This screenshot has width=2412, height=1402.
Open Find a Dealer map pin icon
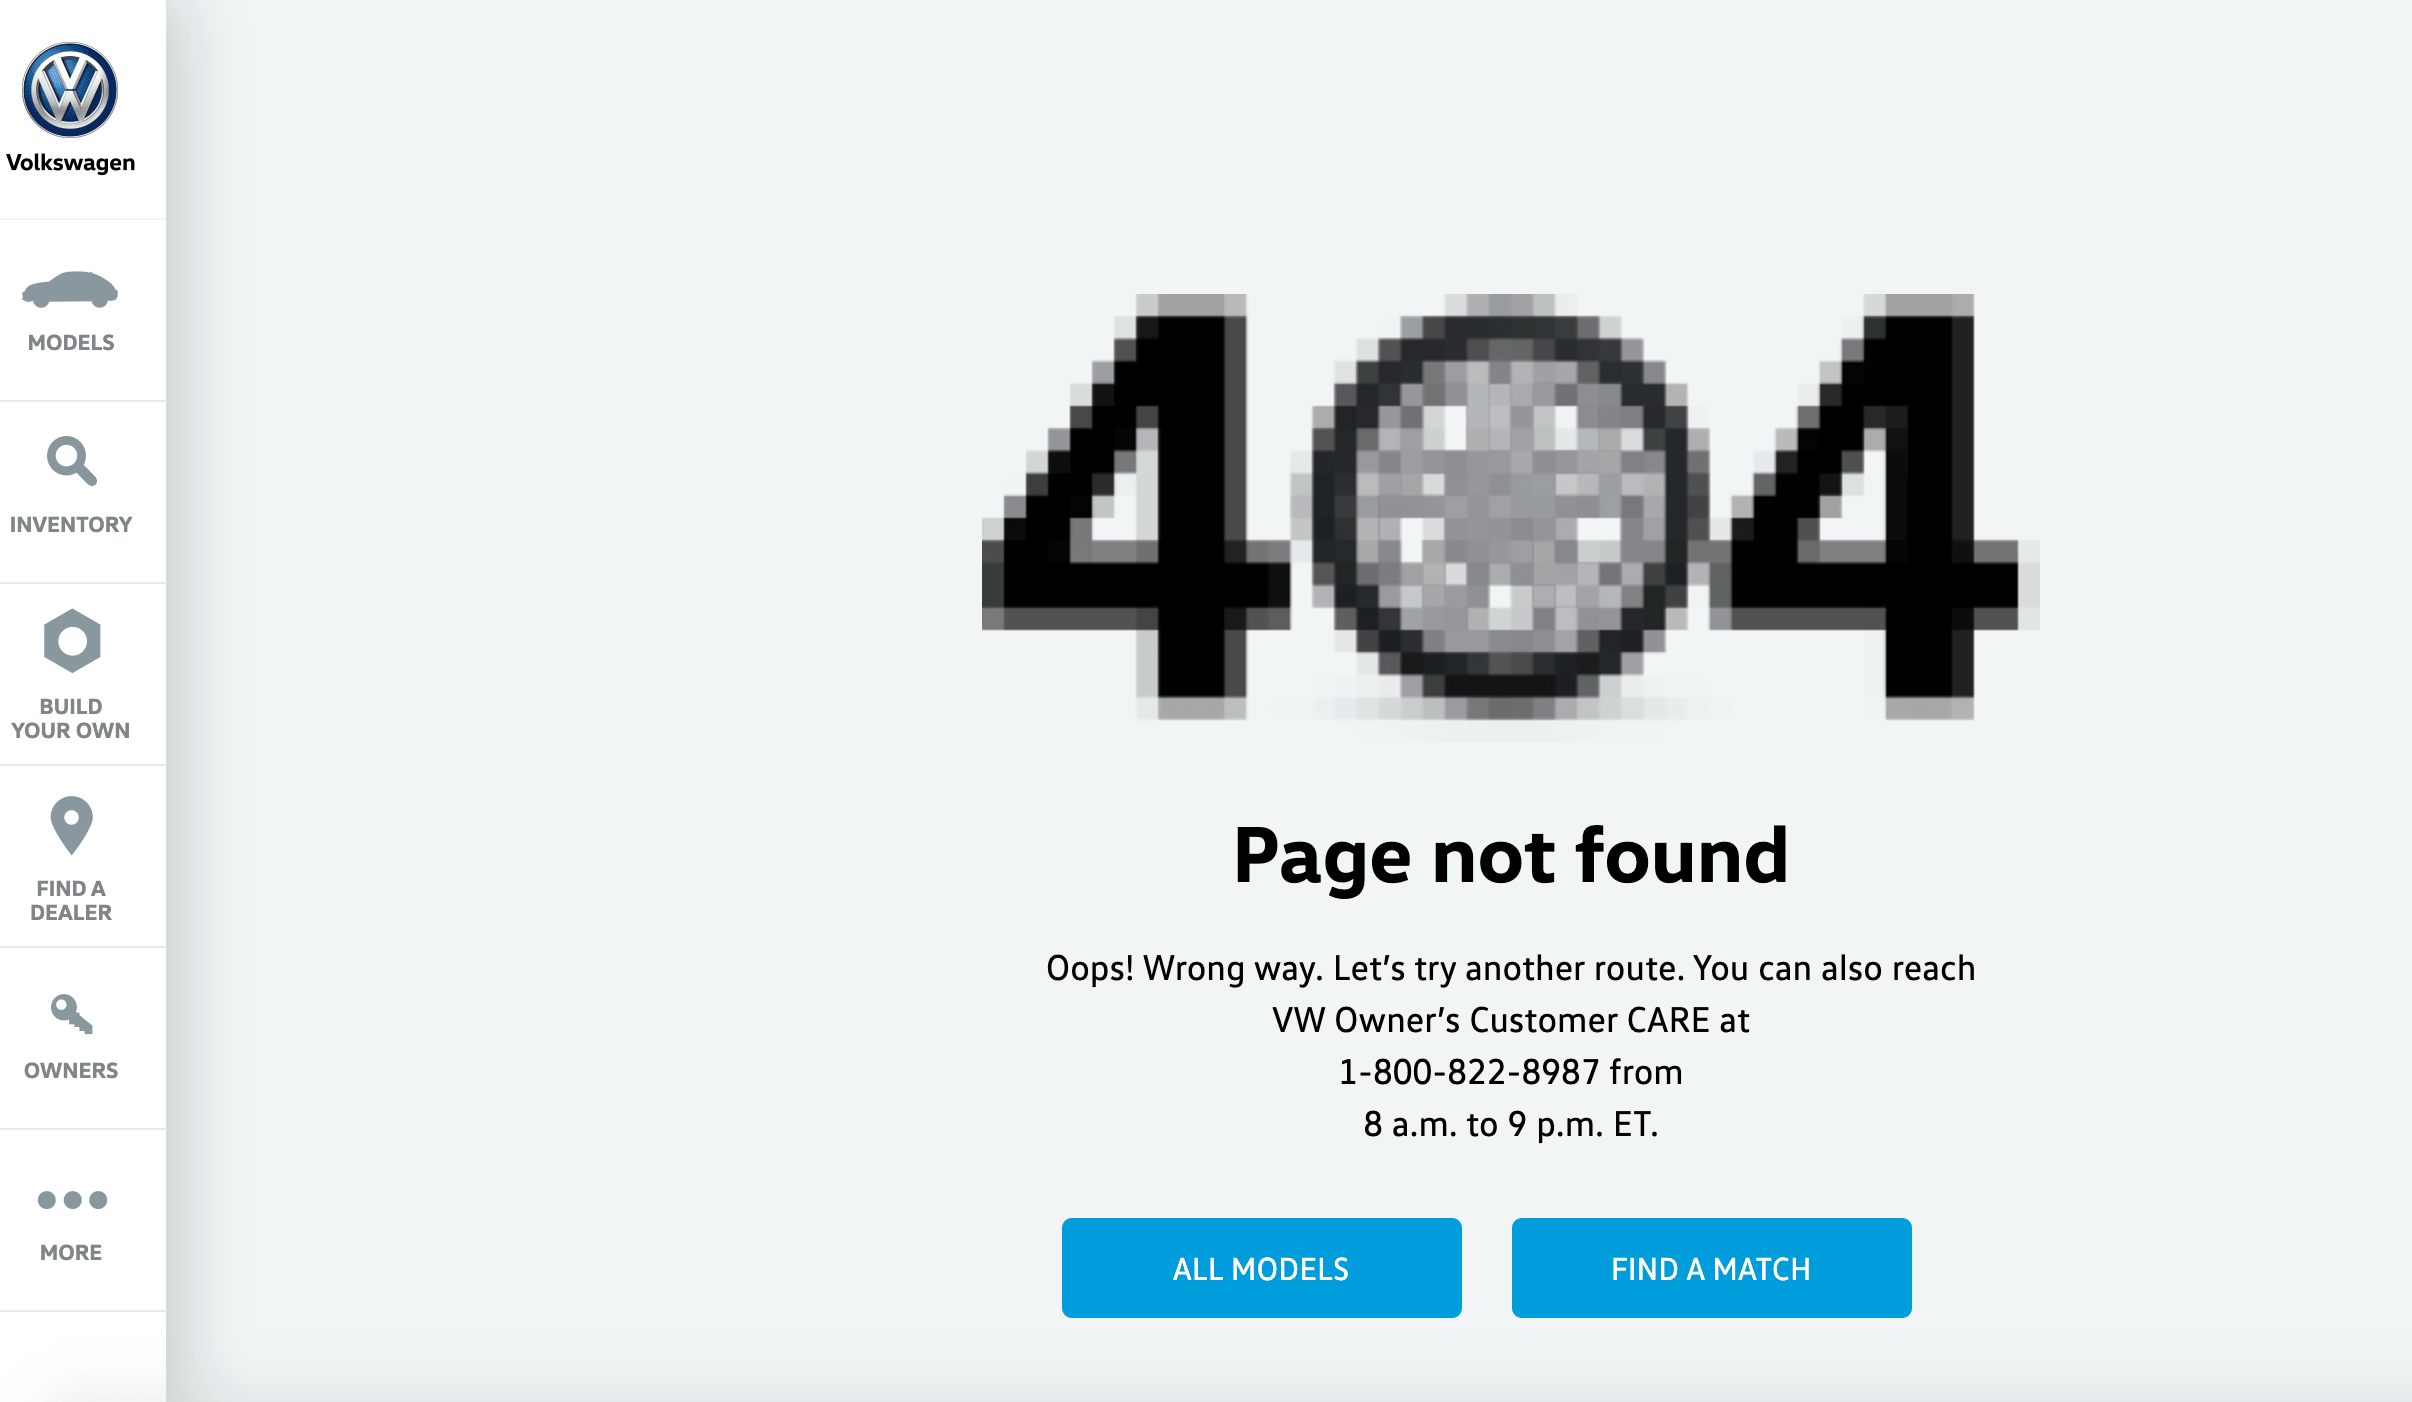pyautogui.click(x=71, y=825)
